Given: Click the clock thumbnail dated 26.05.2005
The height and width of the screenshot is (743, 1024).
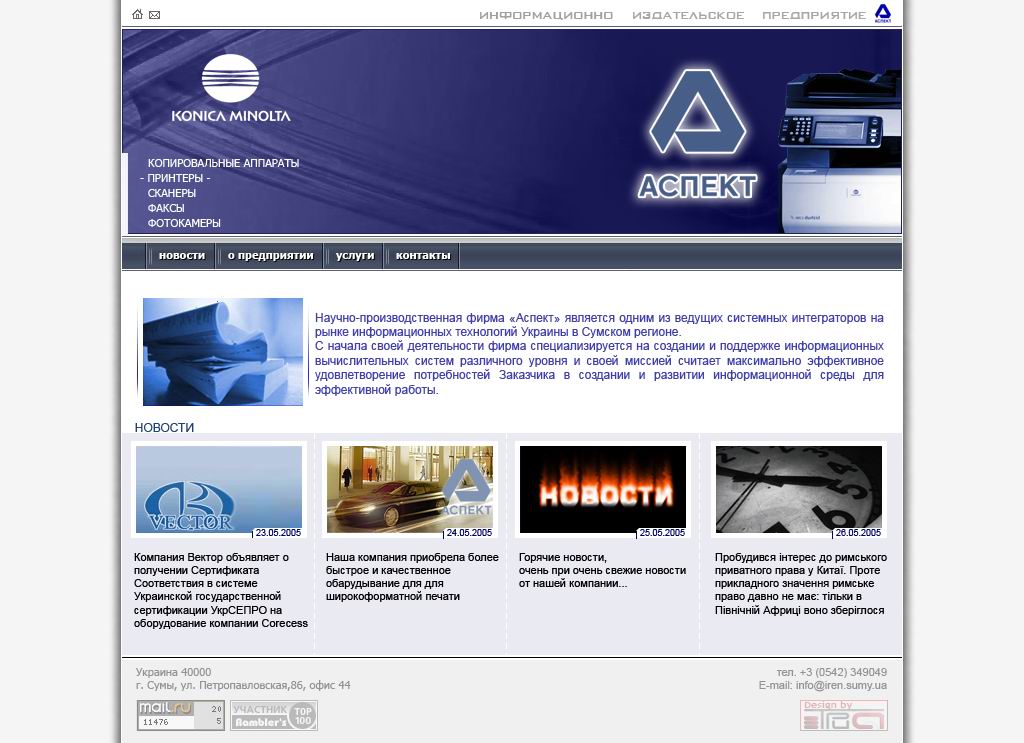Looking at the screenshot, I should (799, 489).
